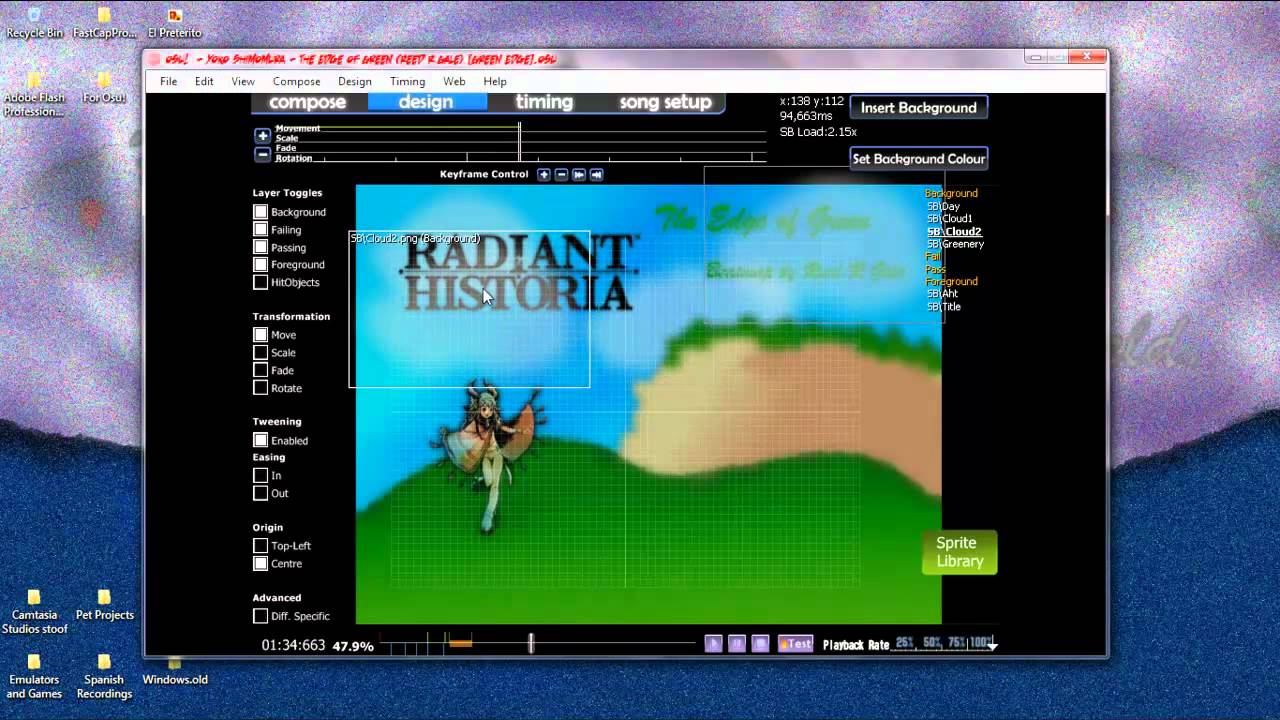The height and width of the screenshot is (720, 1280).
Task: Toggle the Passing layer checkbox
Action: tap(261, 247)
